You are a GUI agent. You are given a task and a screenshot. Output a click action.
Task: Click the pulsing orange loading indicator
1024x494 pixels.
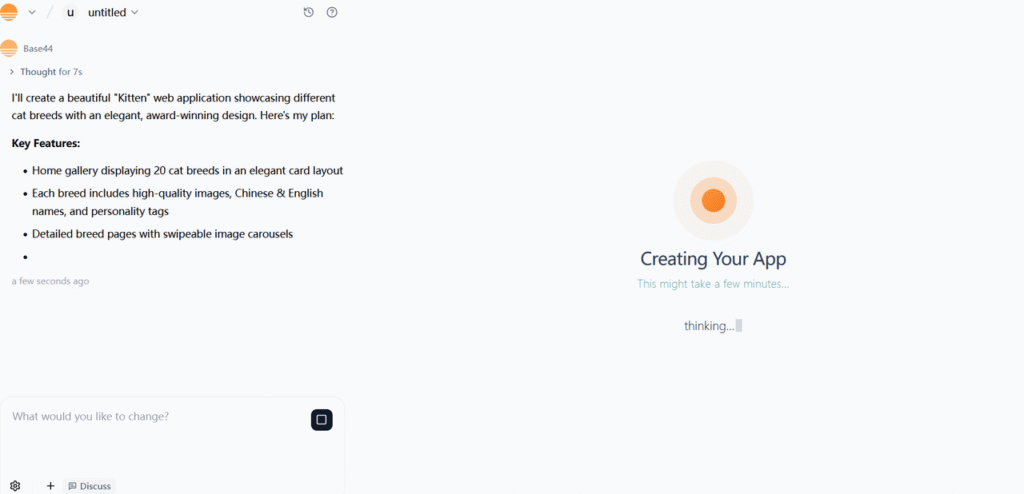(713, 200)
